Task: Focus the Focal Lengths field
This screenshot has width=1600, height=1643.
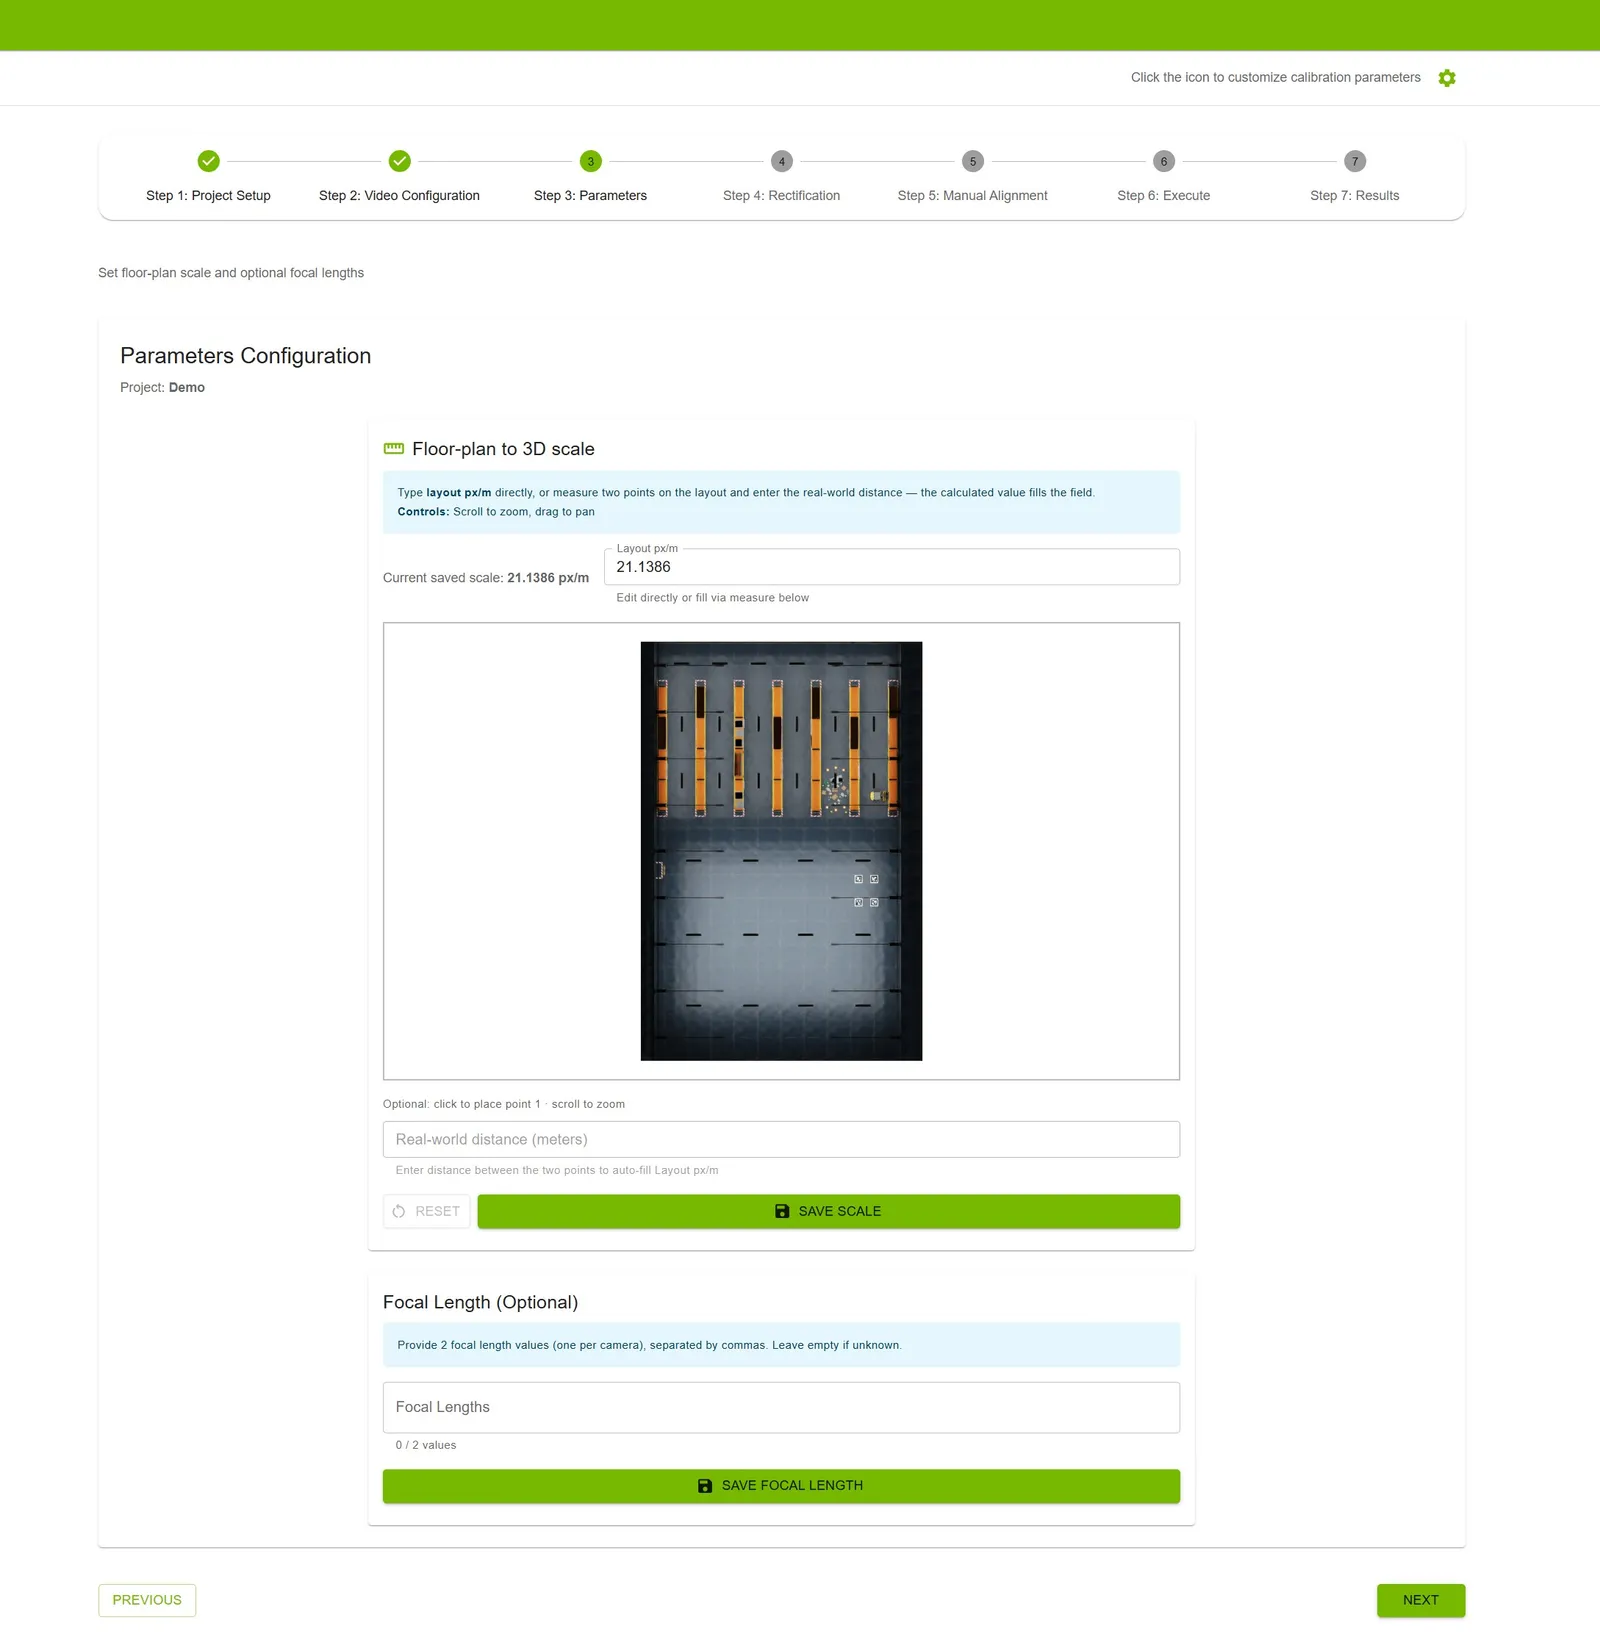Action: pyautogui.click(x=781, y=1408)
